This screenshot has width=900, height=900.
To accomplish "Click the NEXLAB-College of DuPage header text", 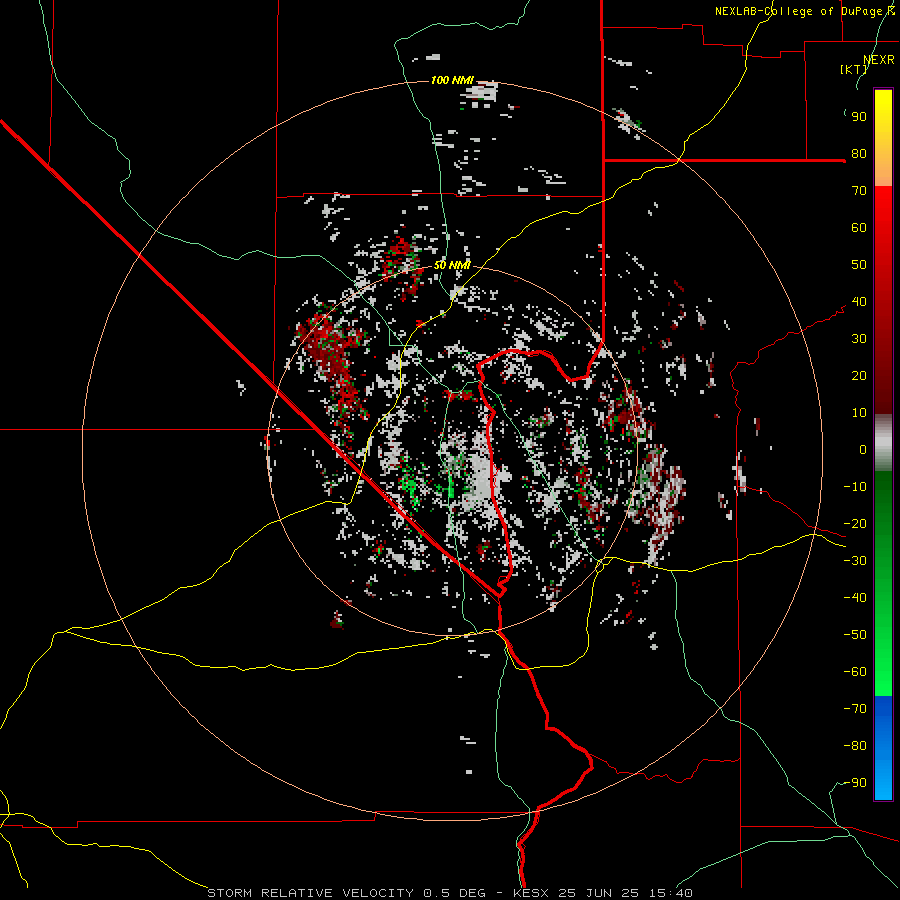I will pos(805,11).
